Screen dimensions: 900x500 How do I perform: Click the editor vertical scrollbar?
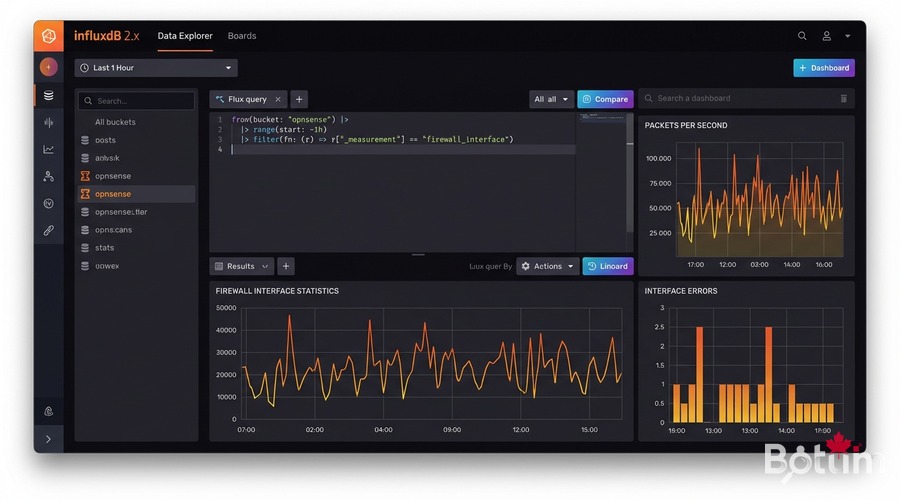pyautogui.click(x=630, y=172)
